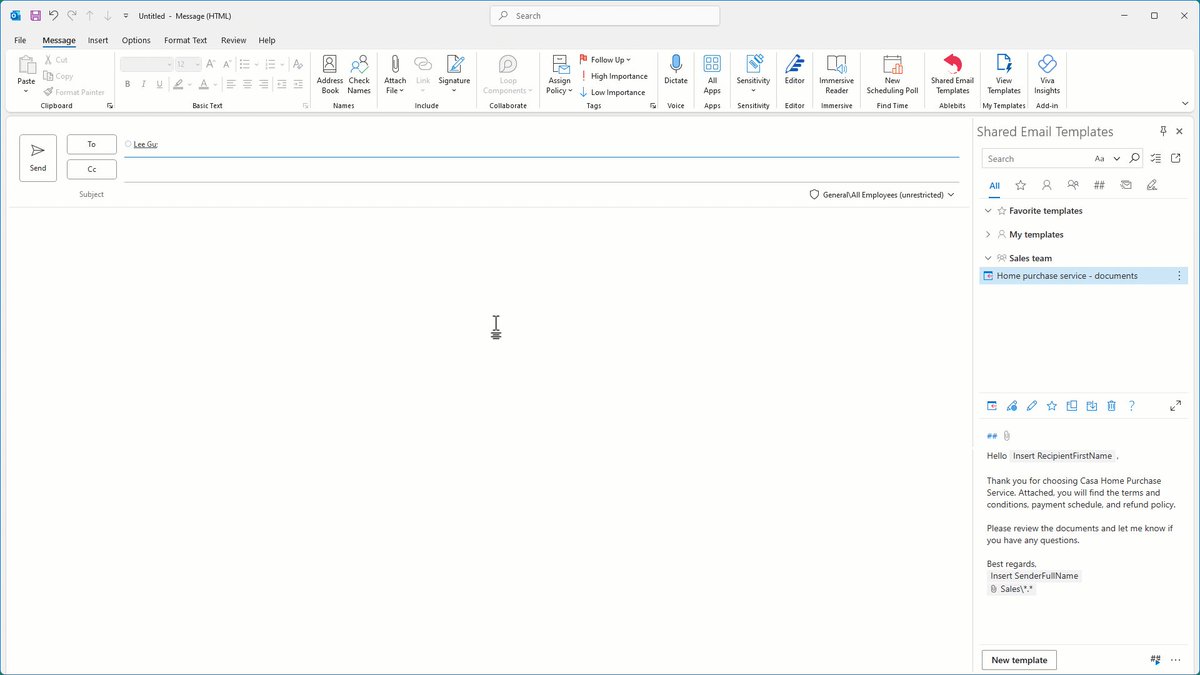
Task: Toggle match case Aa in template search
Action: tap(1100, 158)
